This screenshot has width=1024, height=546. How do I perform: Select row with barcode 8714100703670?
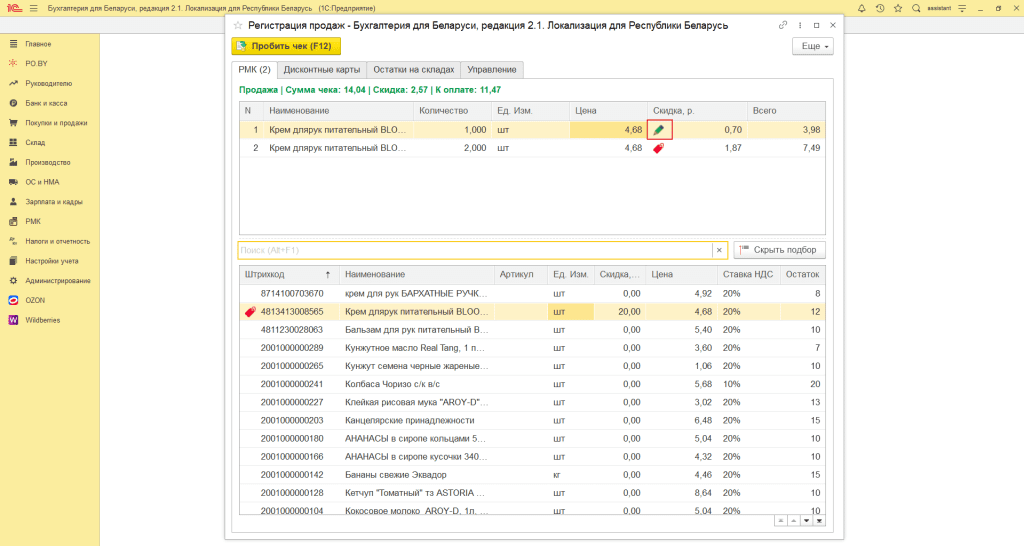pos(532,294)
